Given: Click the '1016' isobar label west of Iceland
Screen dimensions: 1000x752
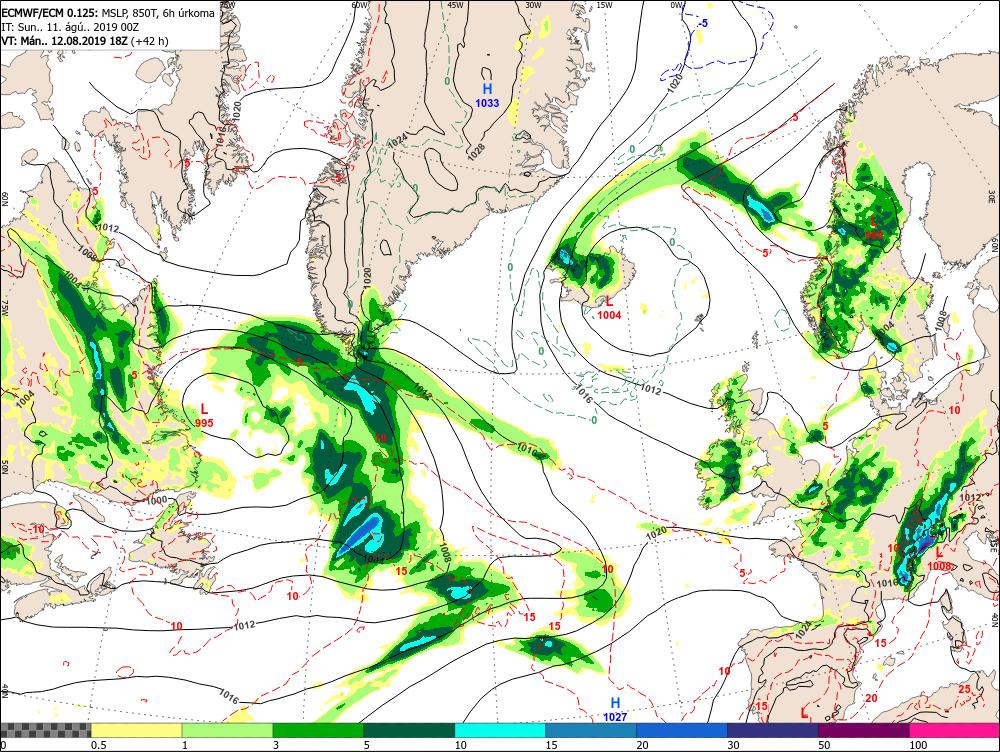Looking at the screenshot, I should [585, 395].
